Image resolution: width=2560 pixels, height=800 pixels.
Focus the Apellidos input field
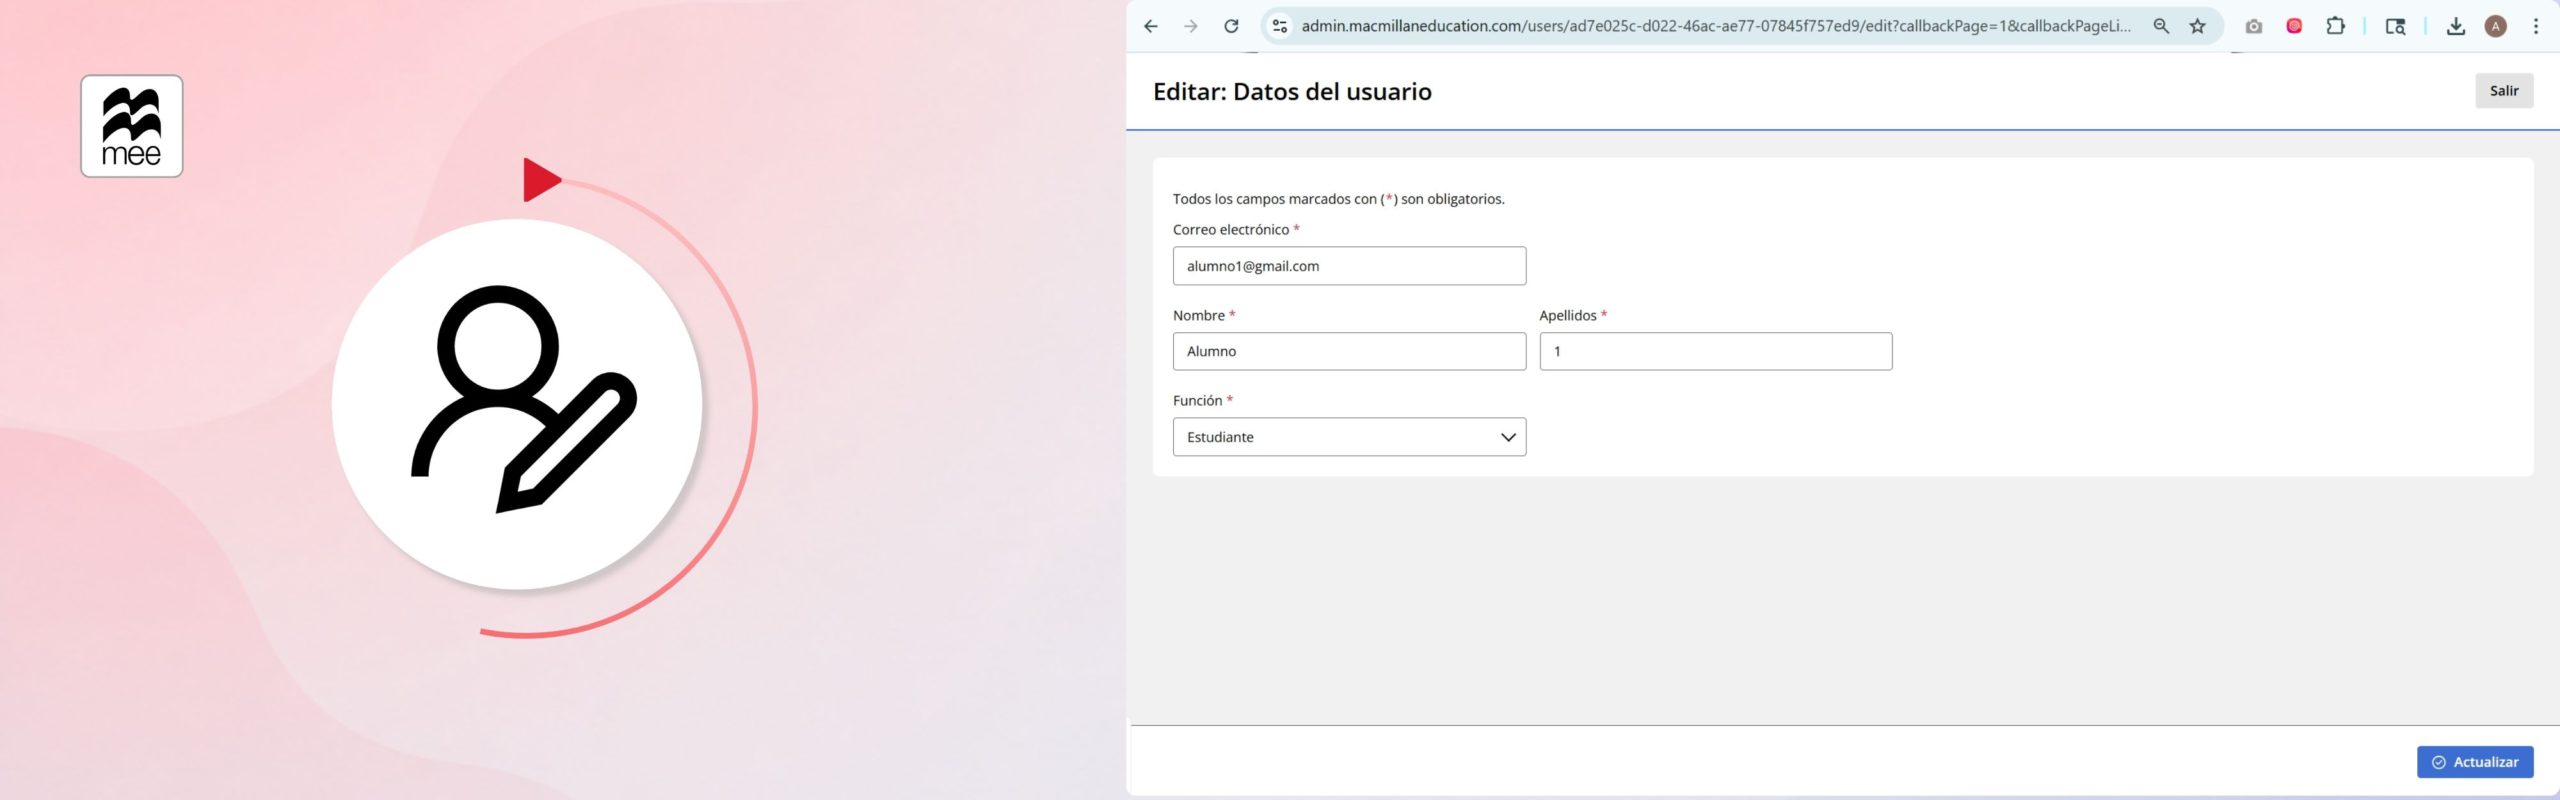(x=1715, y=352)
